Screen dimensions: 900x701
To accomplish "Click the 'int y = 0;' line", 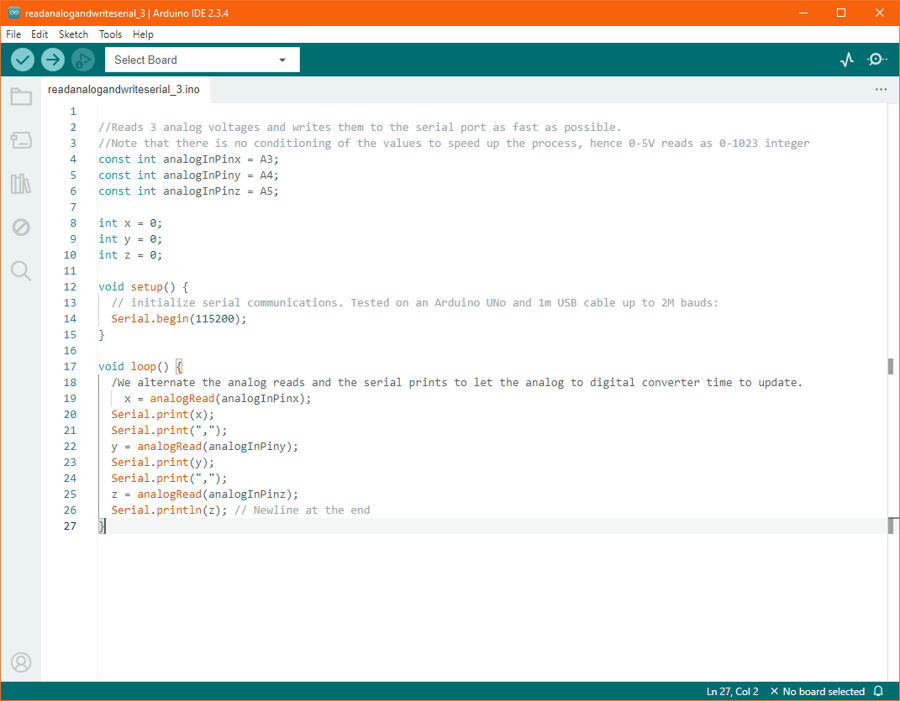I will coord(130,239).
